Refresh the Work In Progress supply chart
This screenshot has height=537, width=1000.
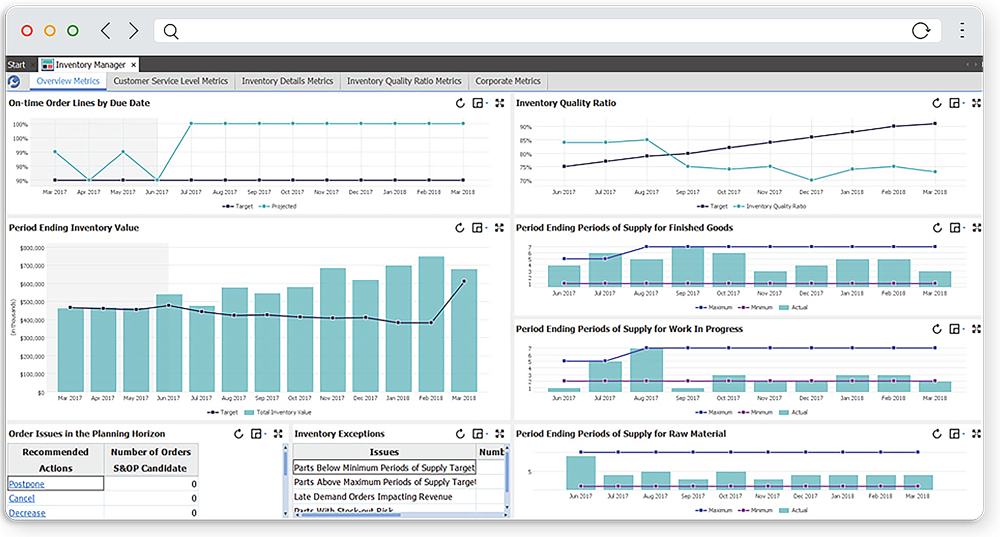click(x=937, y=329)
